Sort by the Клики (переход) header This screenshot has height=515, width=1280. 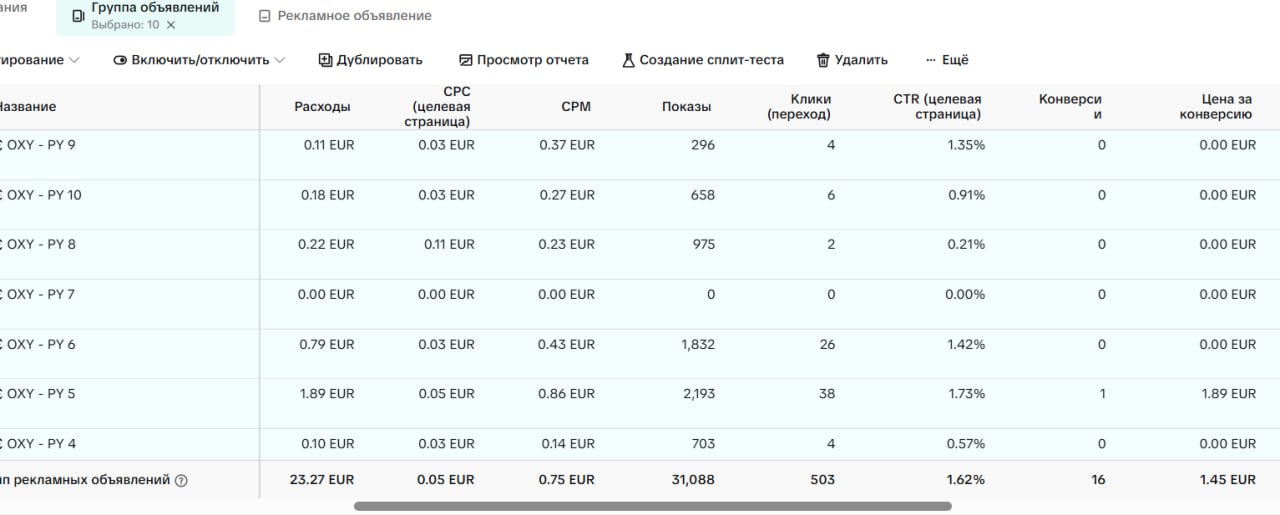pos(799,107)
